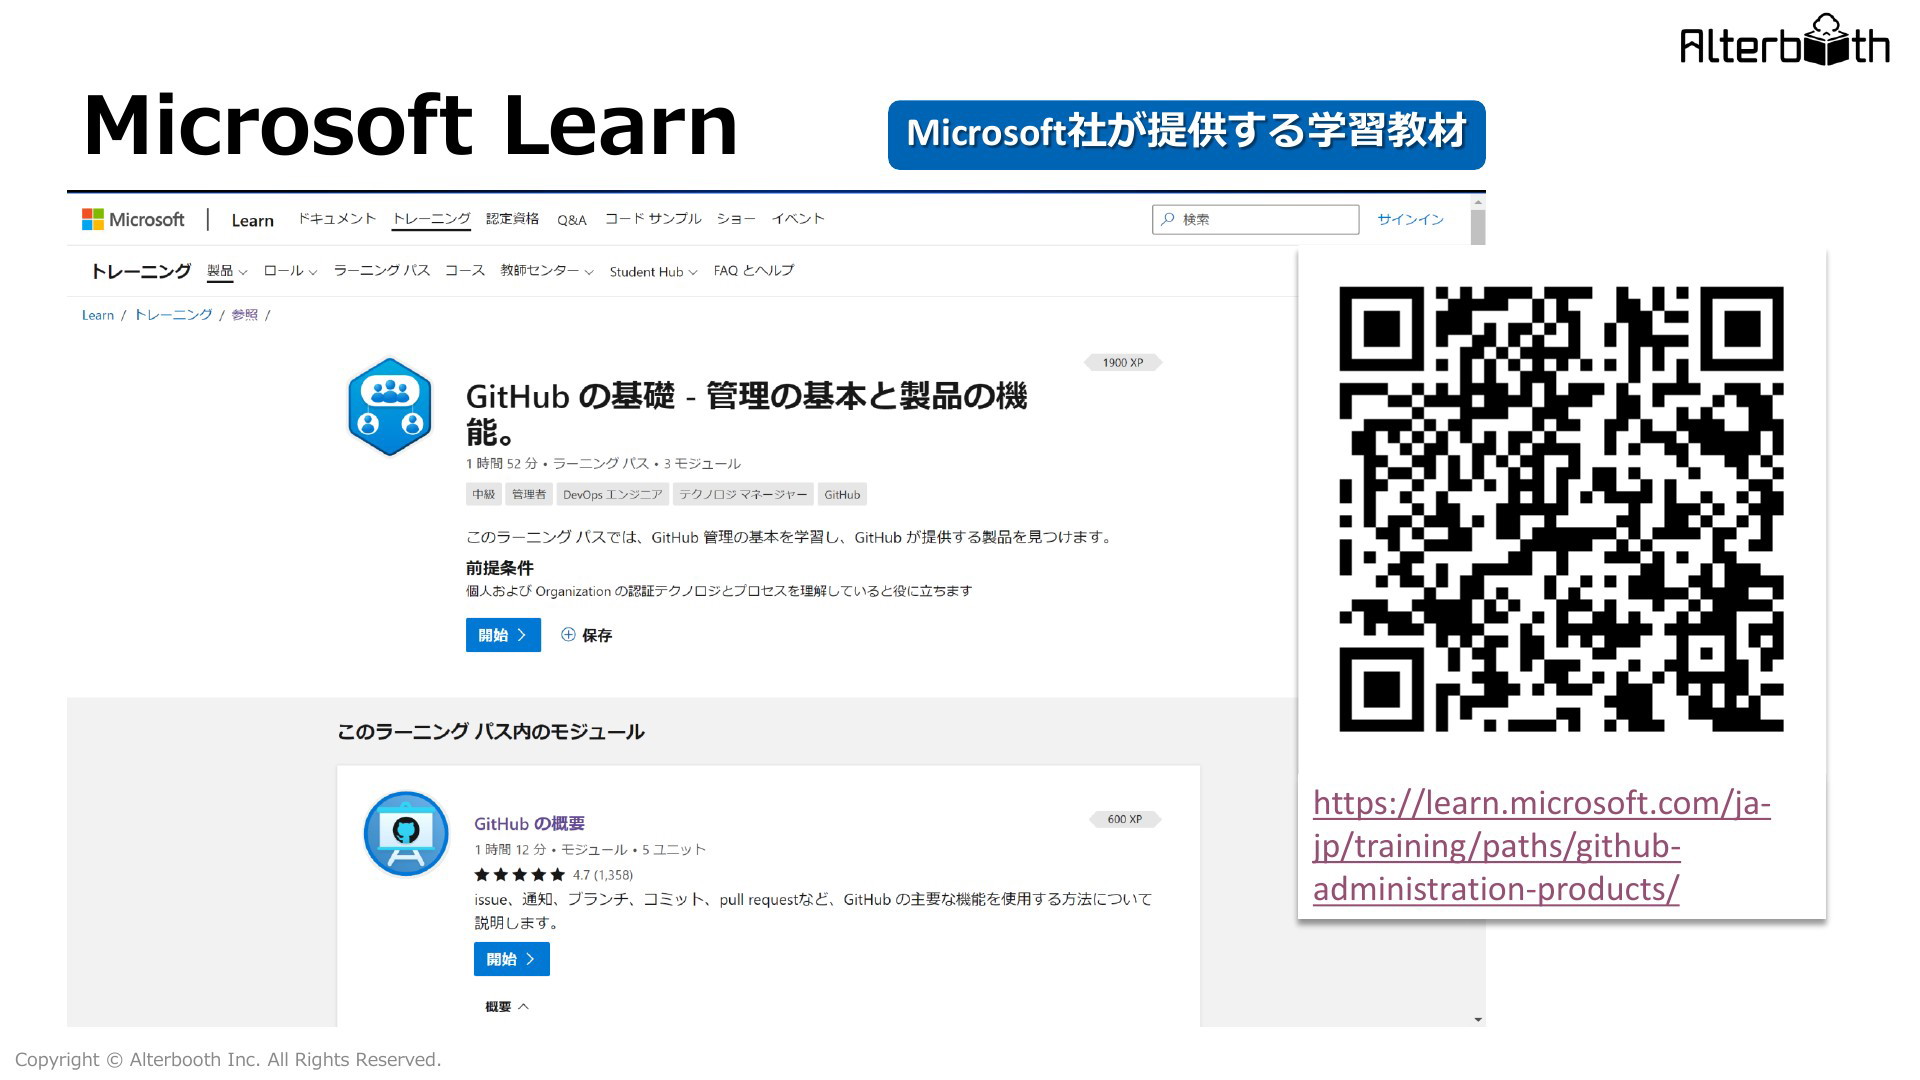
Task: Click the magnifier icon in search box
Action: [1167, 219]
